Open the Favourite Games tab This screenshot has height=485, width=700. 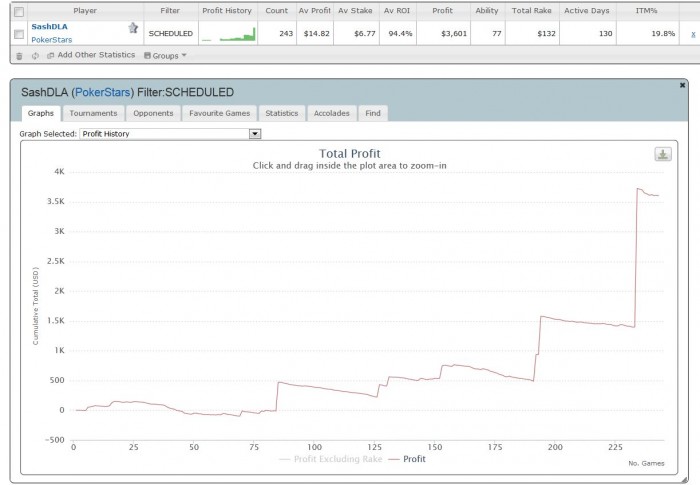pos(219,113)
